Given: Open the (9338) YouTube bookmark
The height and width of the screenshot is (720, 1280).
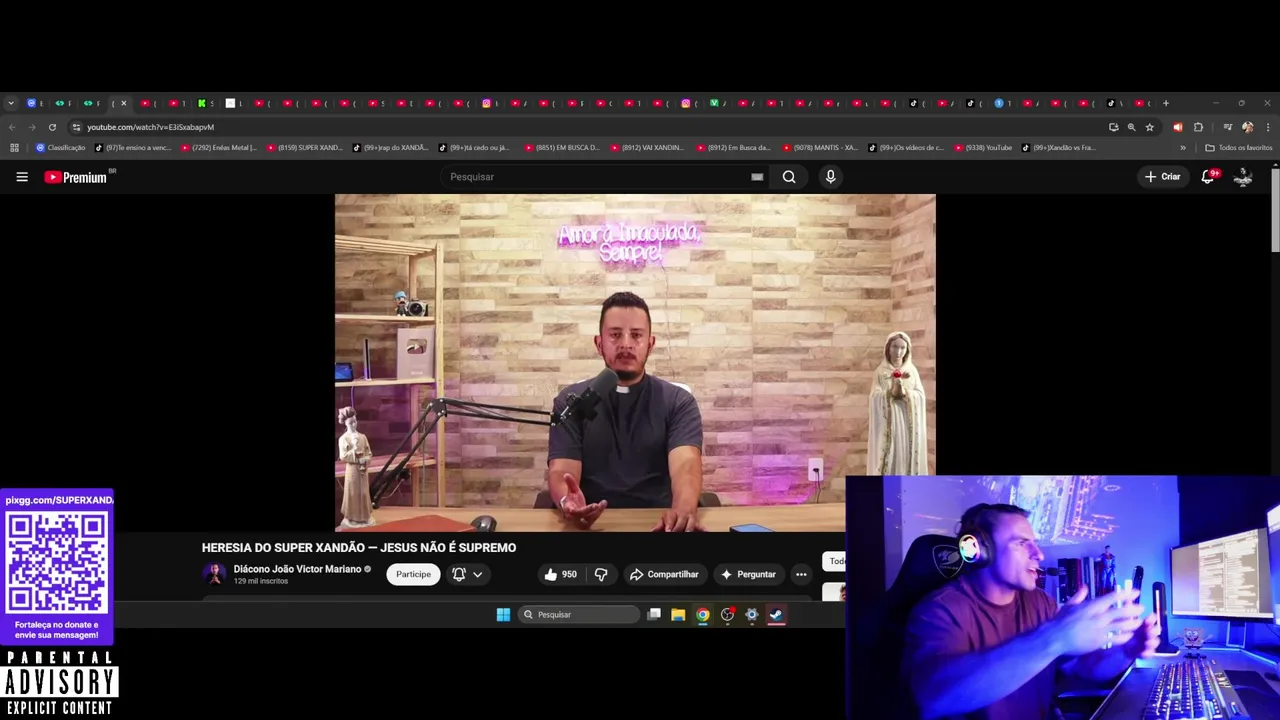Looking at the screenshot, I should pyautogui.click(x=984, y=148).
